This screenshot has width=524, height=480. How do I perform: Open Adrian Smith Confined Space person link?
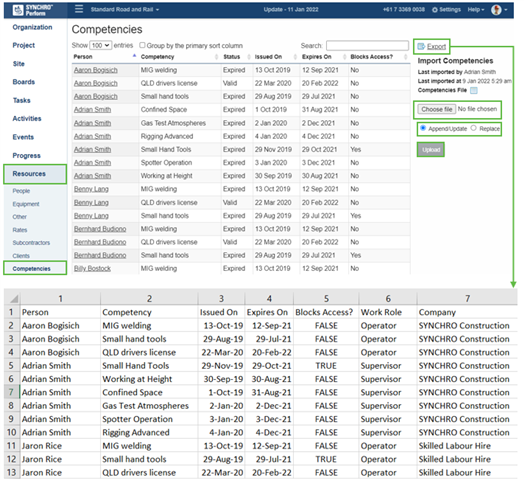click(92, 110)
